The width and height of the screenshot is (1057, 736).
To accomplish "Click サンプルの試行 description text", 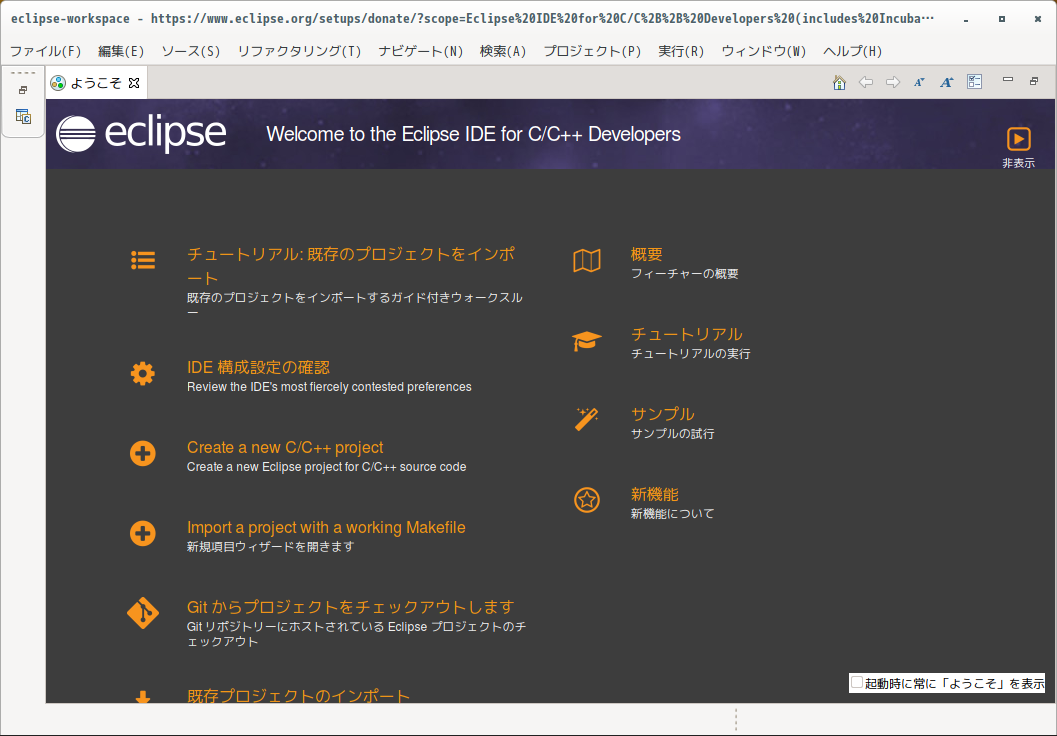I will pyautogui.click(x=673, y=434).
